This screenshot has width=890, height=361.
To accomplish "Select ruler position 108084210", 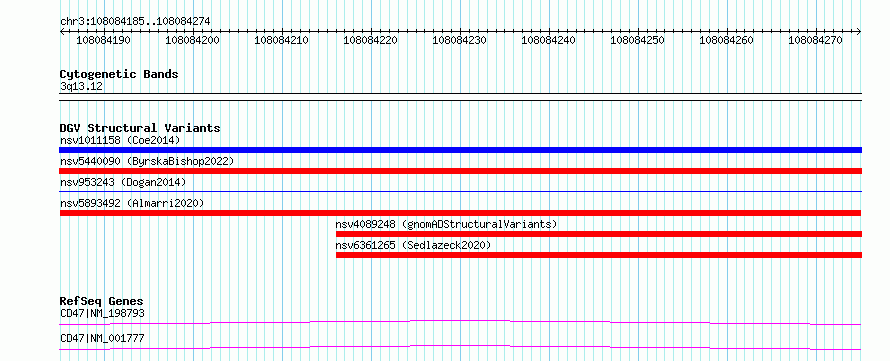I will [282, 40].
